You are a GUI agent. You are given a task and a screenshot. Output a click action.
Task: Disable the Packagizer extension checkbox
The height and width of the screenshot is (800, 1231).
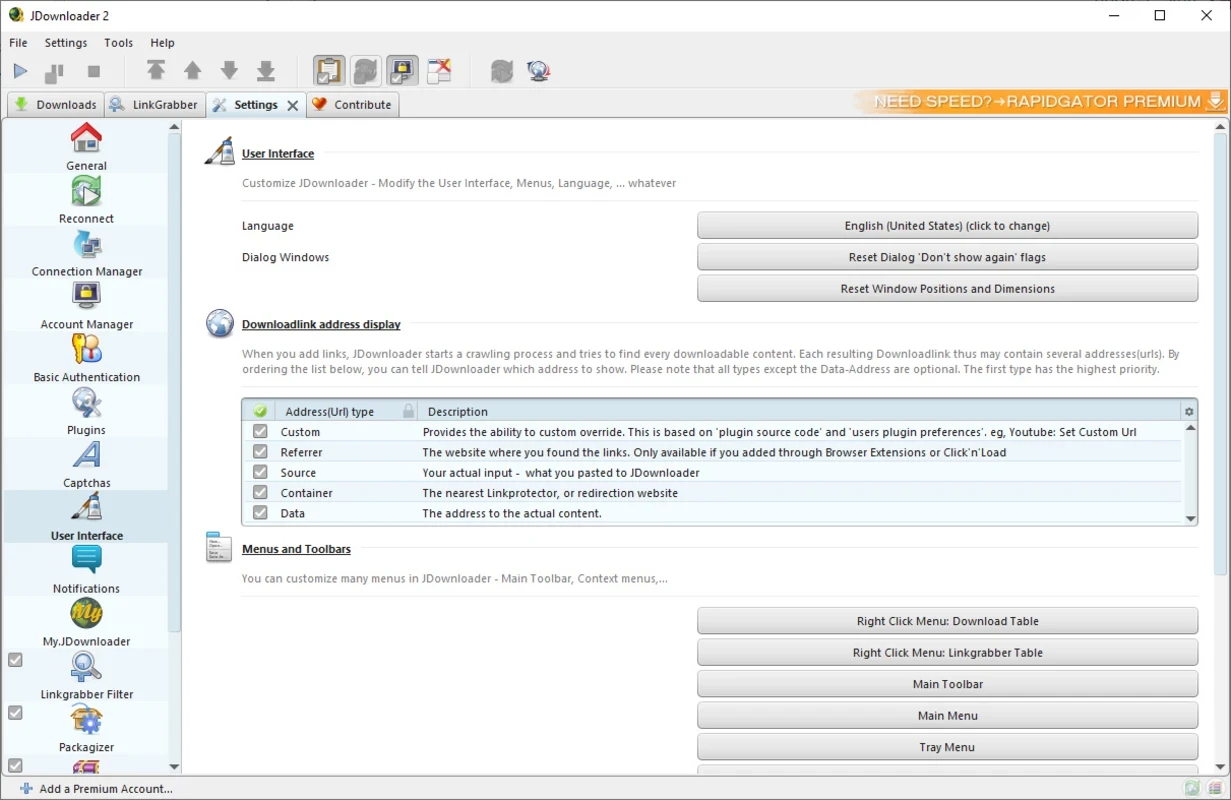(x=15, y=713)
